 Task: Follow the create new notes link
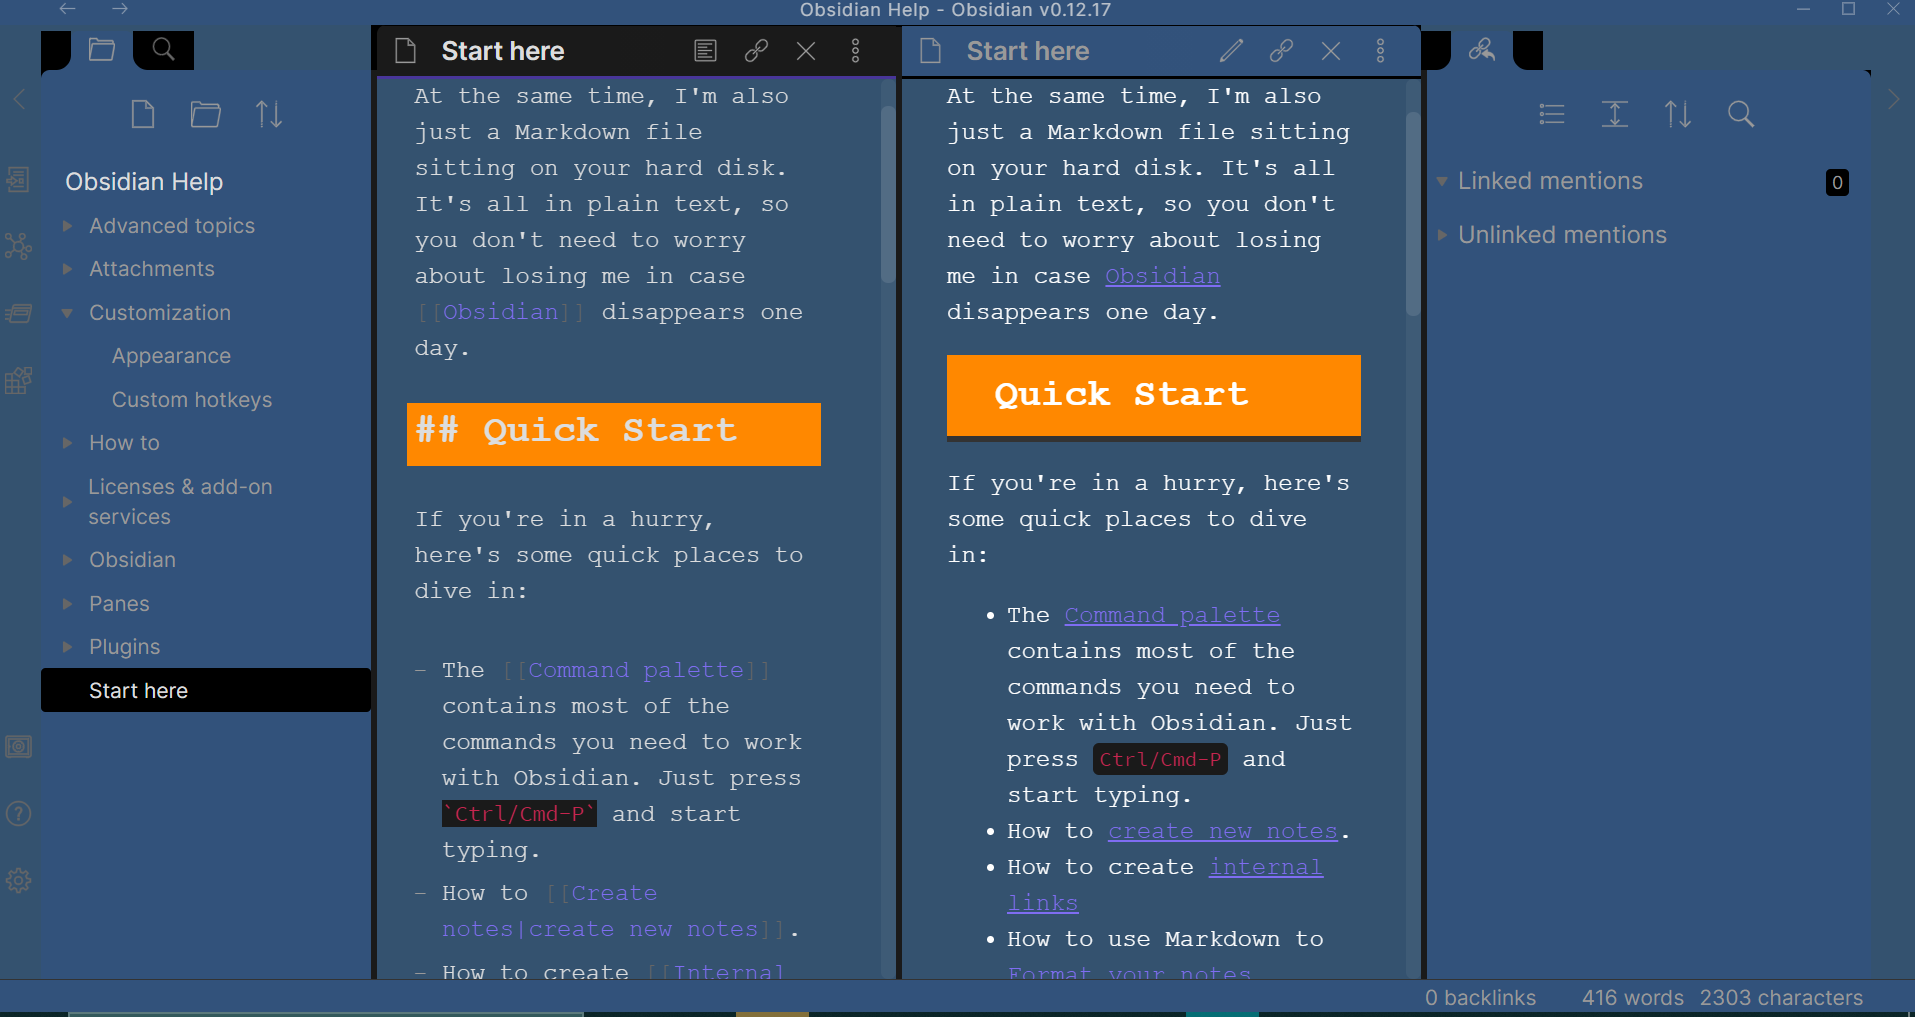[x=1223, y=831]
